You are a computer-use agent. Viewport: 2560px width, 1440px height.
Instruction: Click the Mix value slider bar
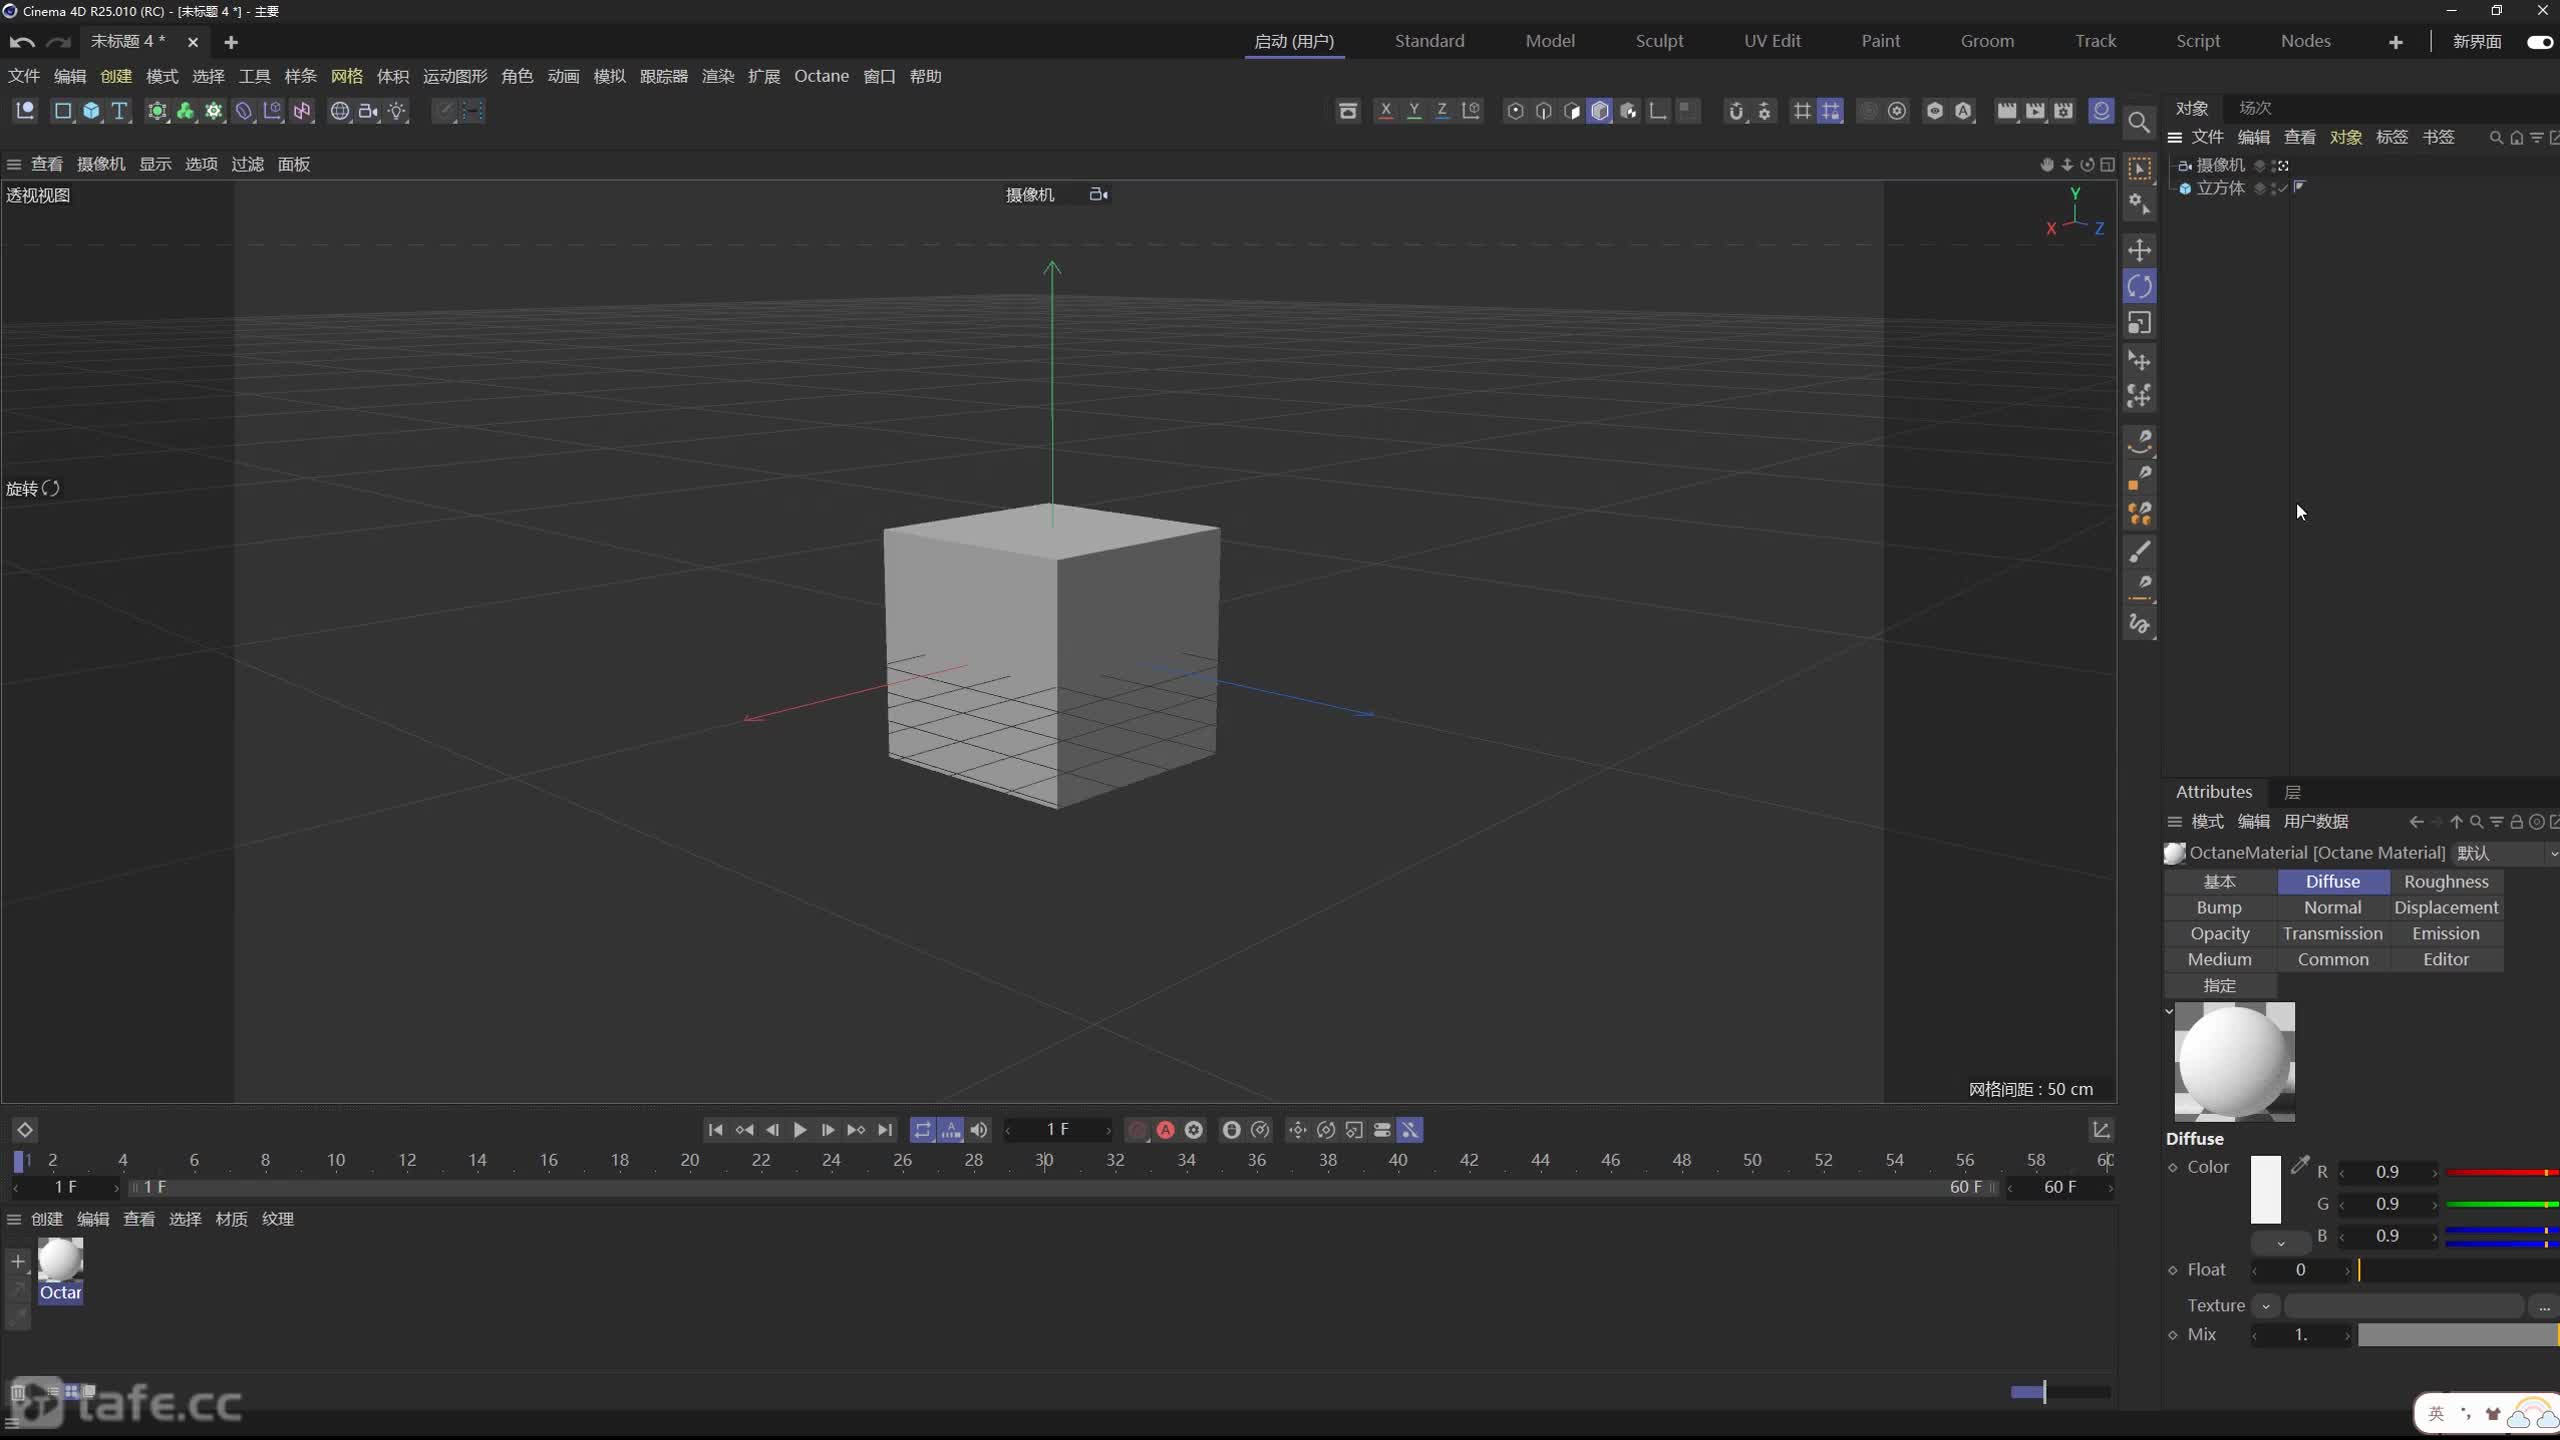2458,1335
